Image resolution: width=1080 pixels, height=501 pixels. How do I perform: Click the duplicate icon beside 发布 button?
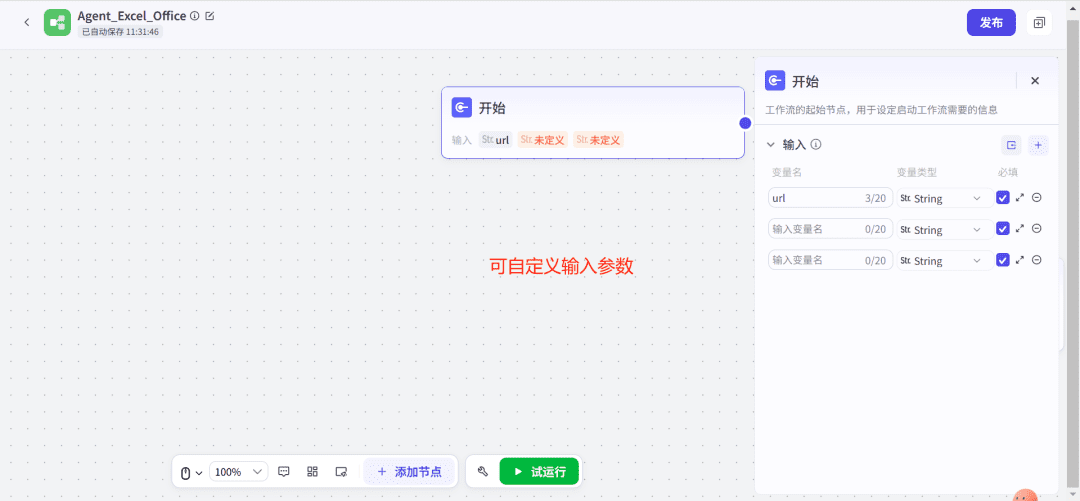1039,22
